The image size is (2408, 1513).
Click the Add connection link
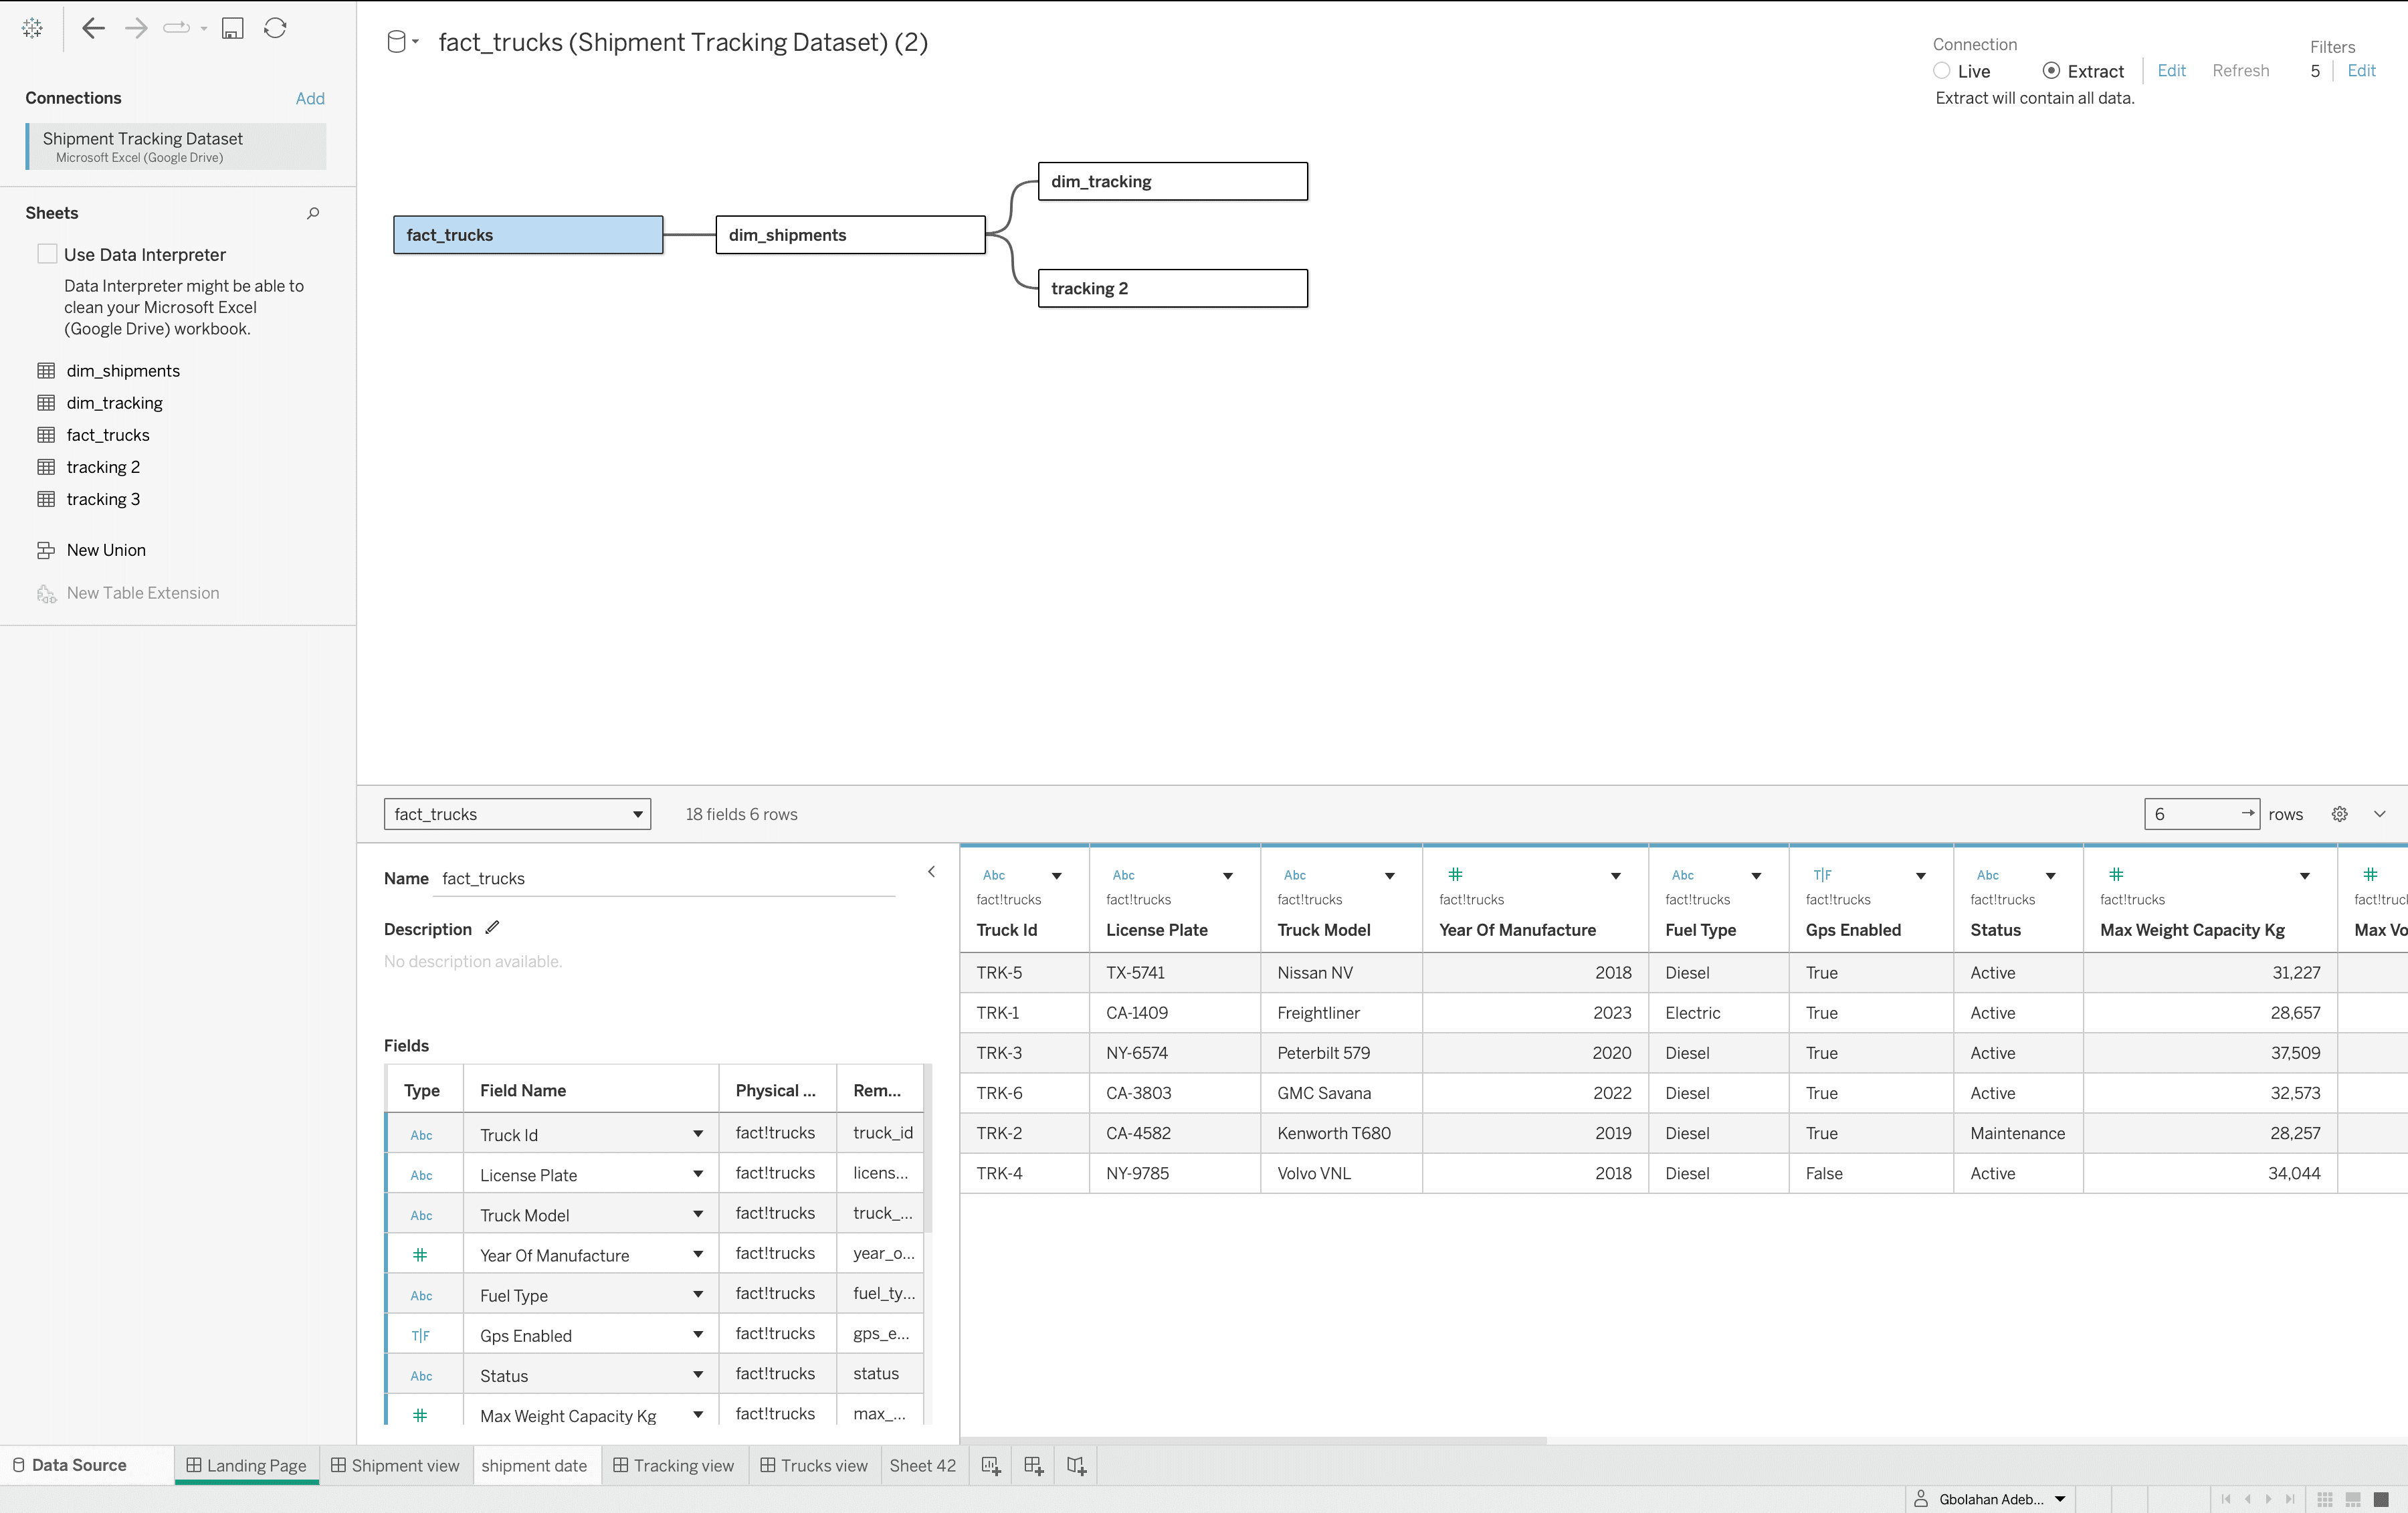point(310,98)
